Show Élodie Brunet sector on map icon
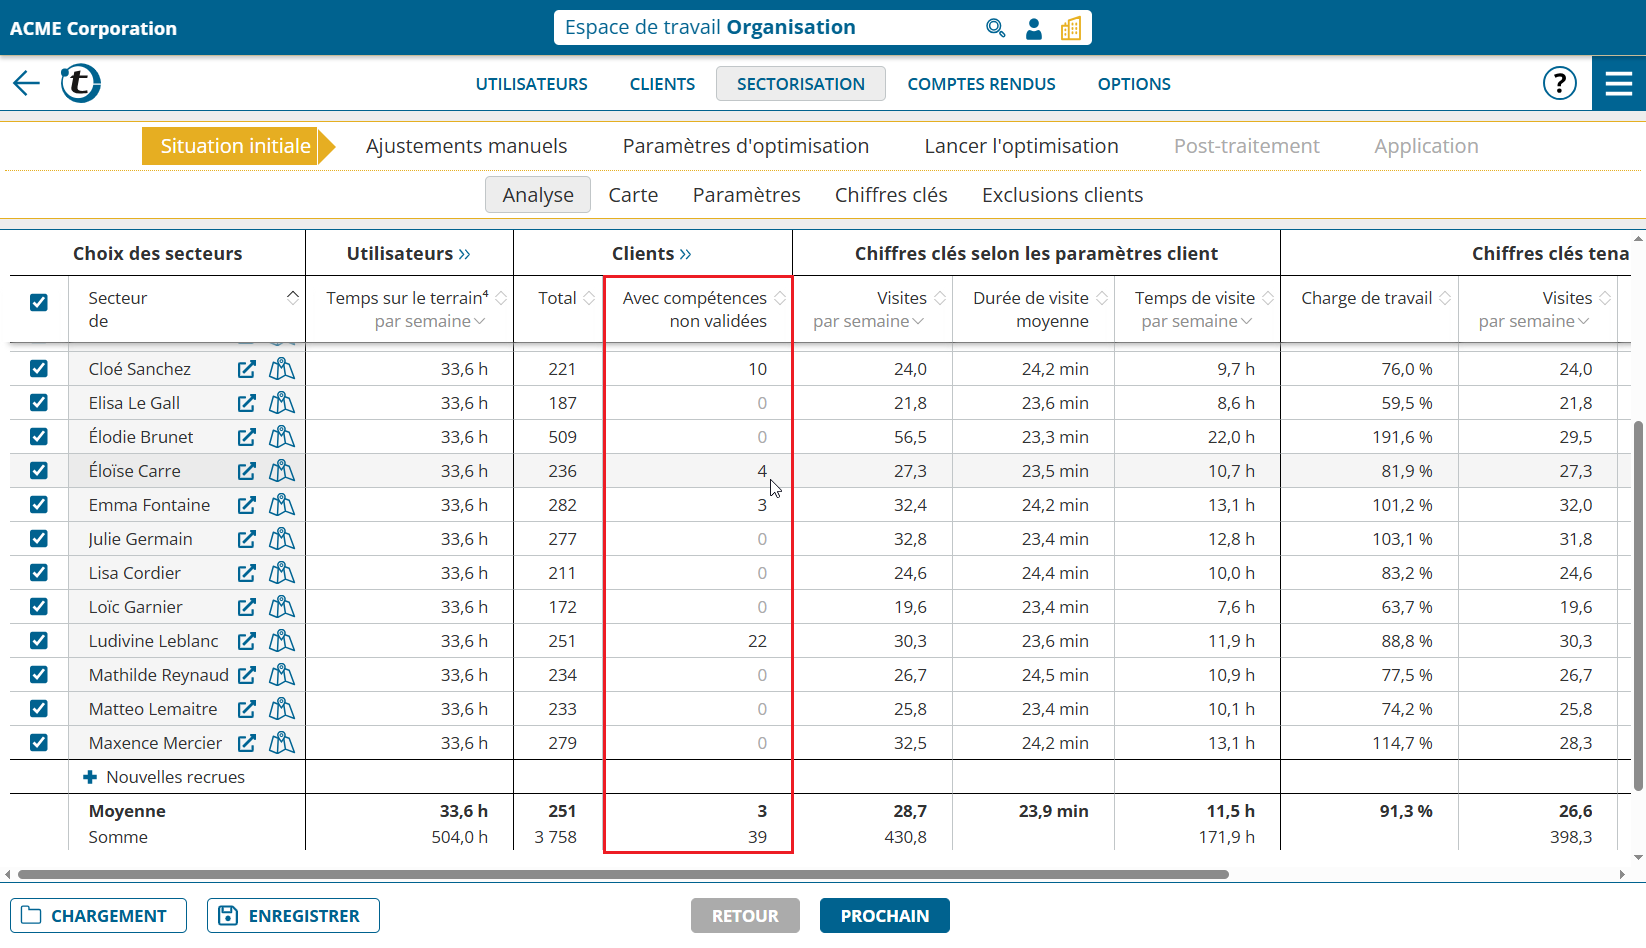 [282, 437]
